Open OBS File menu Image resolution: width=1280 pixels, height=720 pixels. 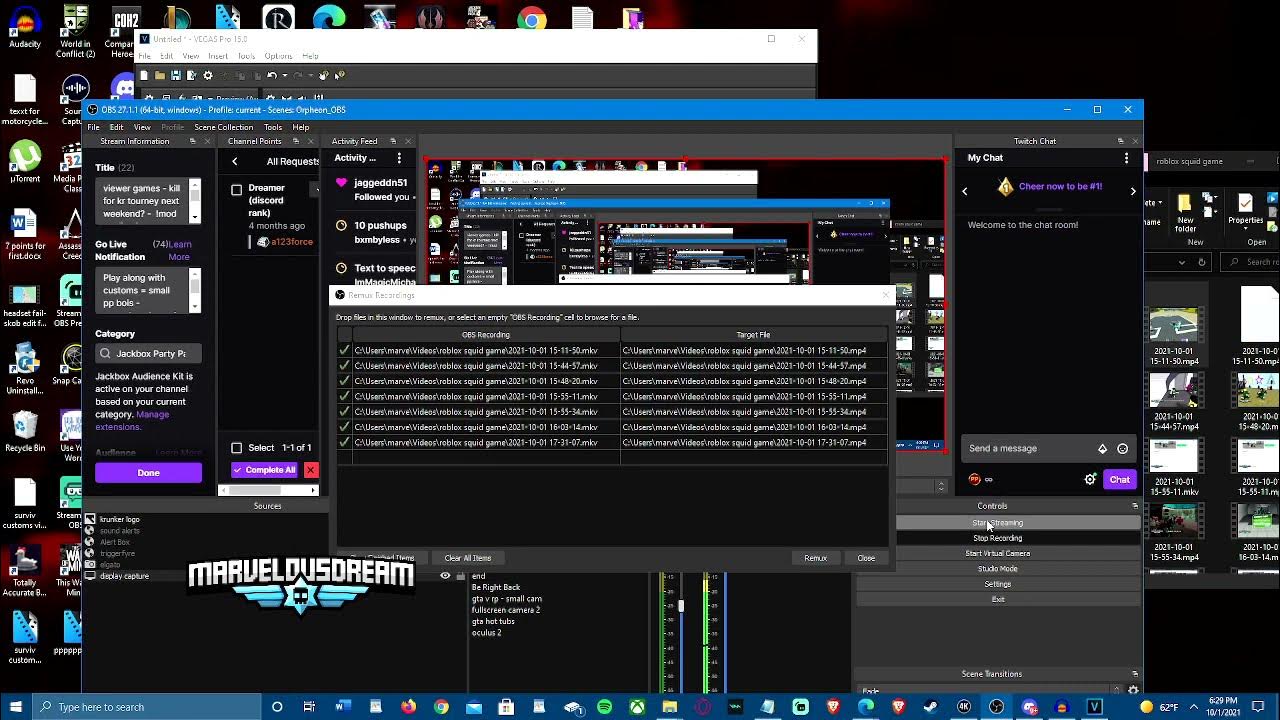pyautogui.click(x=93, y=127)
